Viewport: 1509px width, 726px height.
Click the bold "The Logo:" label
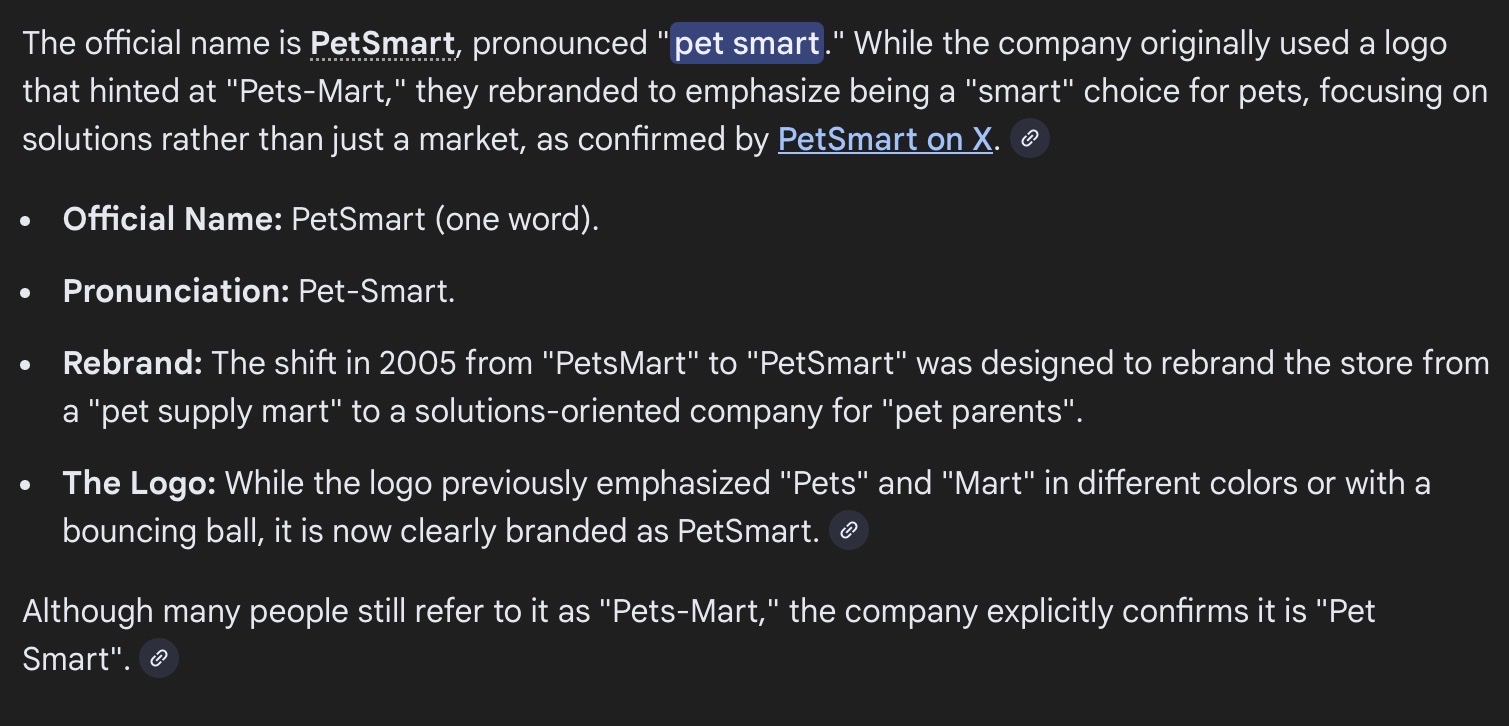pos(139,483)
